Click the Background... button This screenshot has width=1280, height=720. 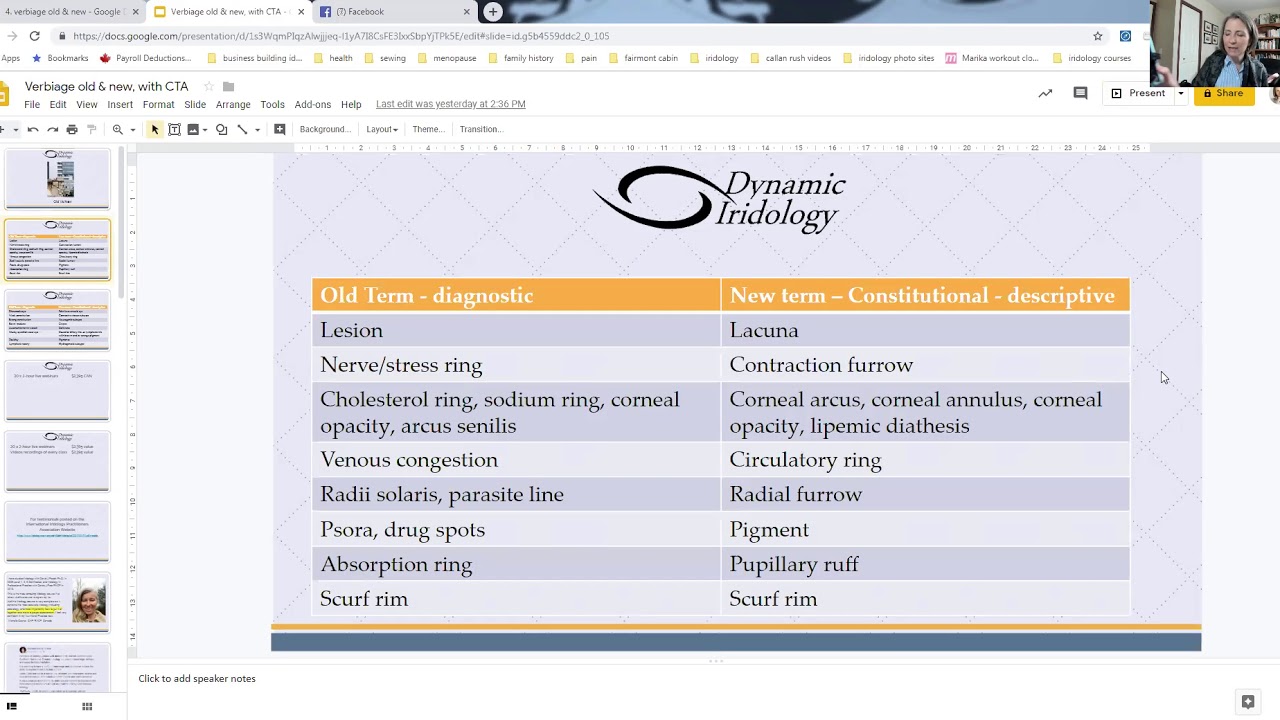[x=325, y=129]
